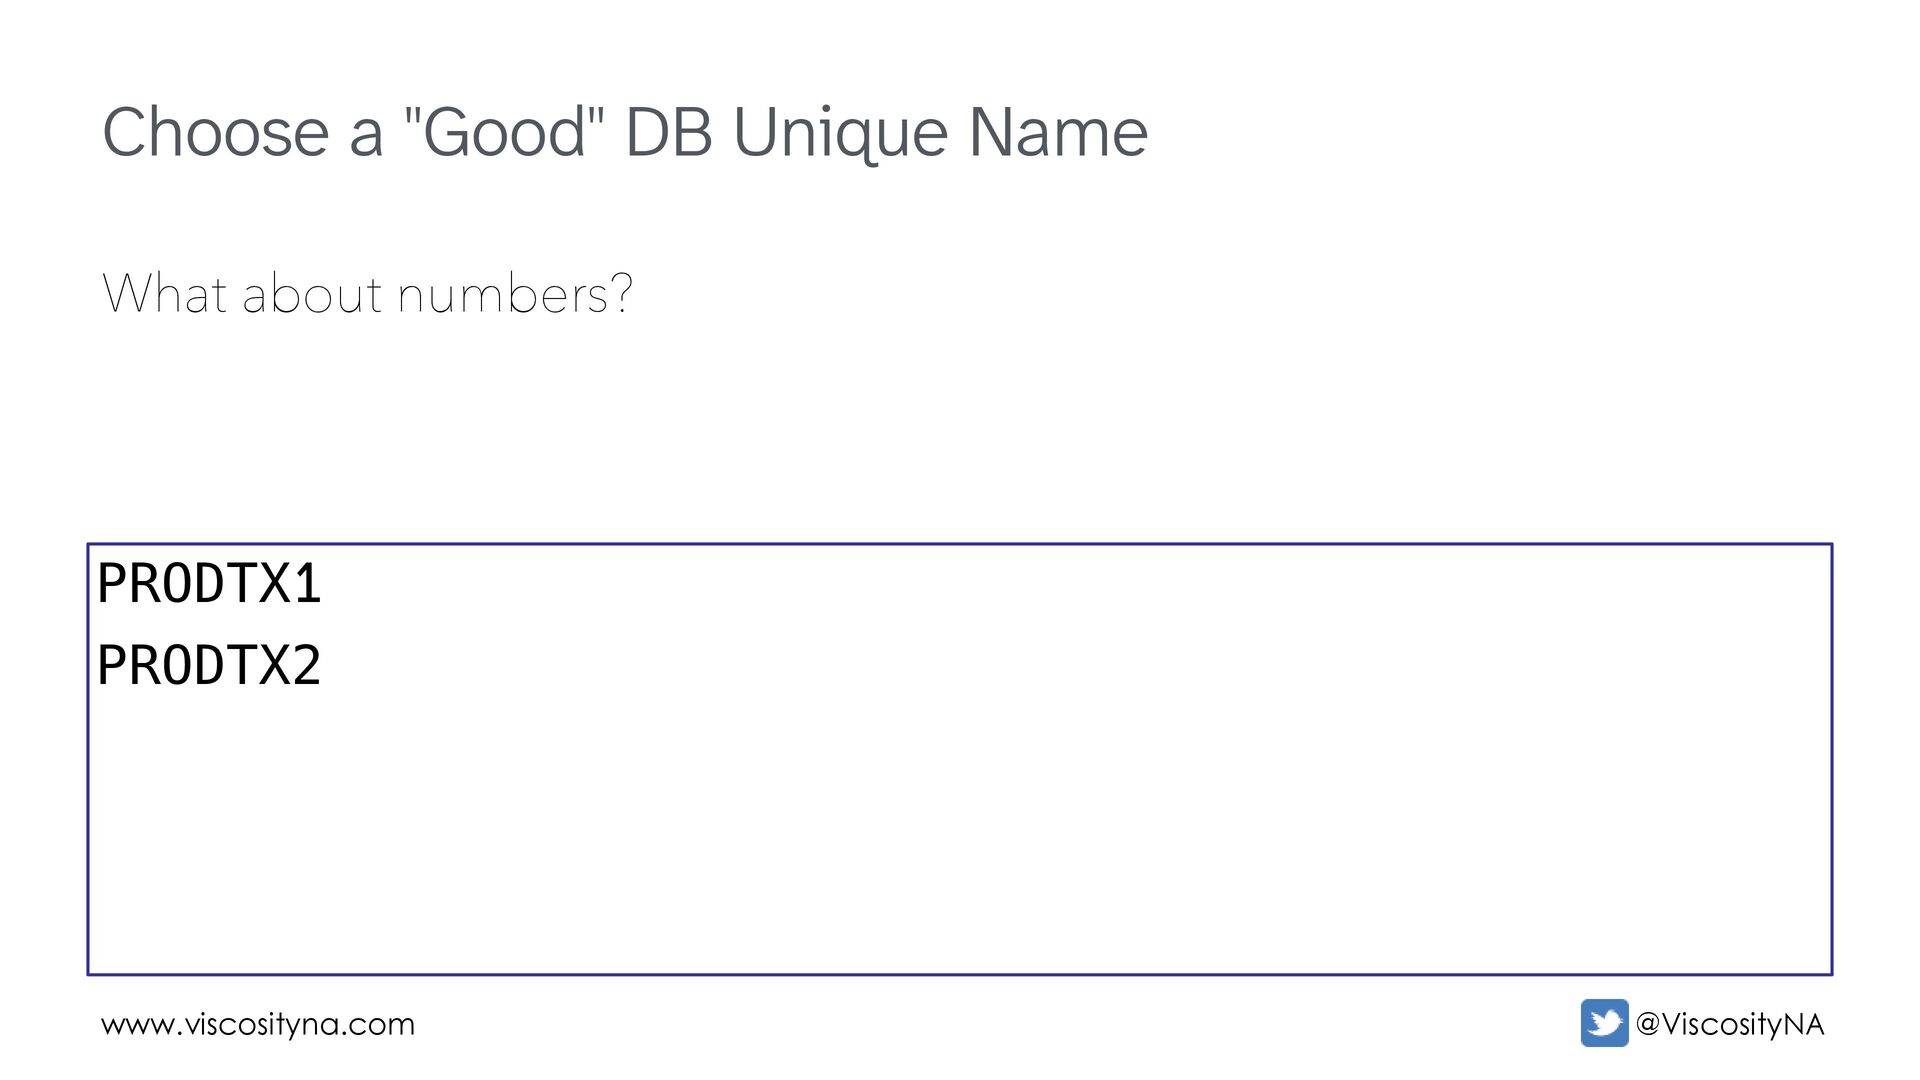Click the digit 1 ending PRODTX1
Image resolution: width=1920 pixels, height=1080 pixels.
[x=307, y=584]
